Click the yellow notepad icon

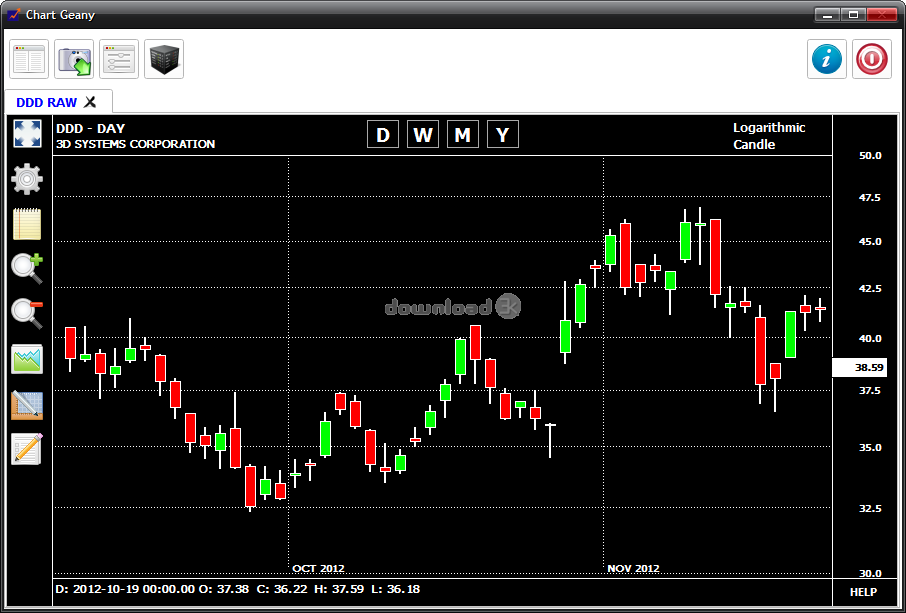click(x=27, y=224)
